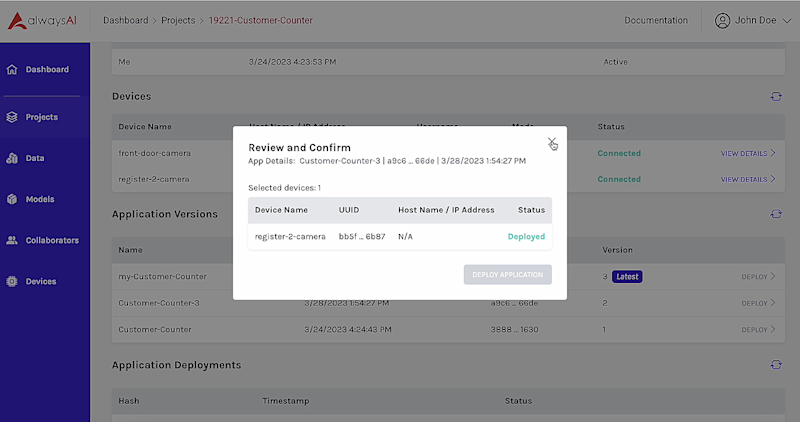
Task: Deploy the Customer-Counter version 1
Action: 758,330
